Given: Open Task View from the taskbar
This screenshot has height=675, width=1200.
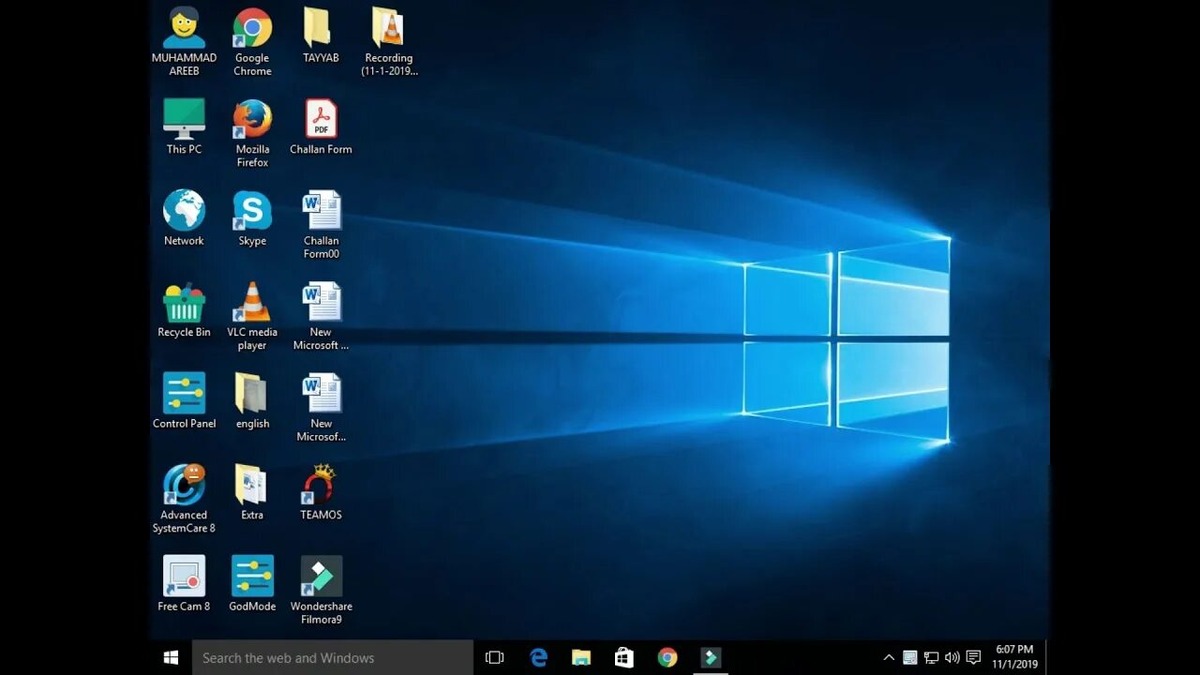Looking at the screenshot, I should click(494, 657).
